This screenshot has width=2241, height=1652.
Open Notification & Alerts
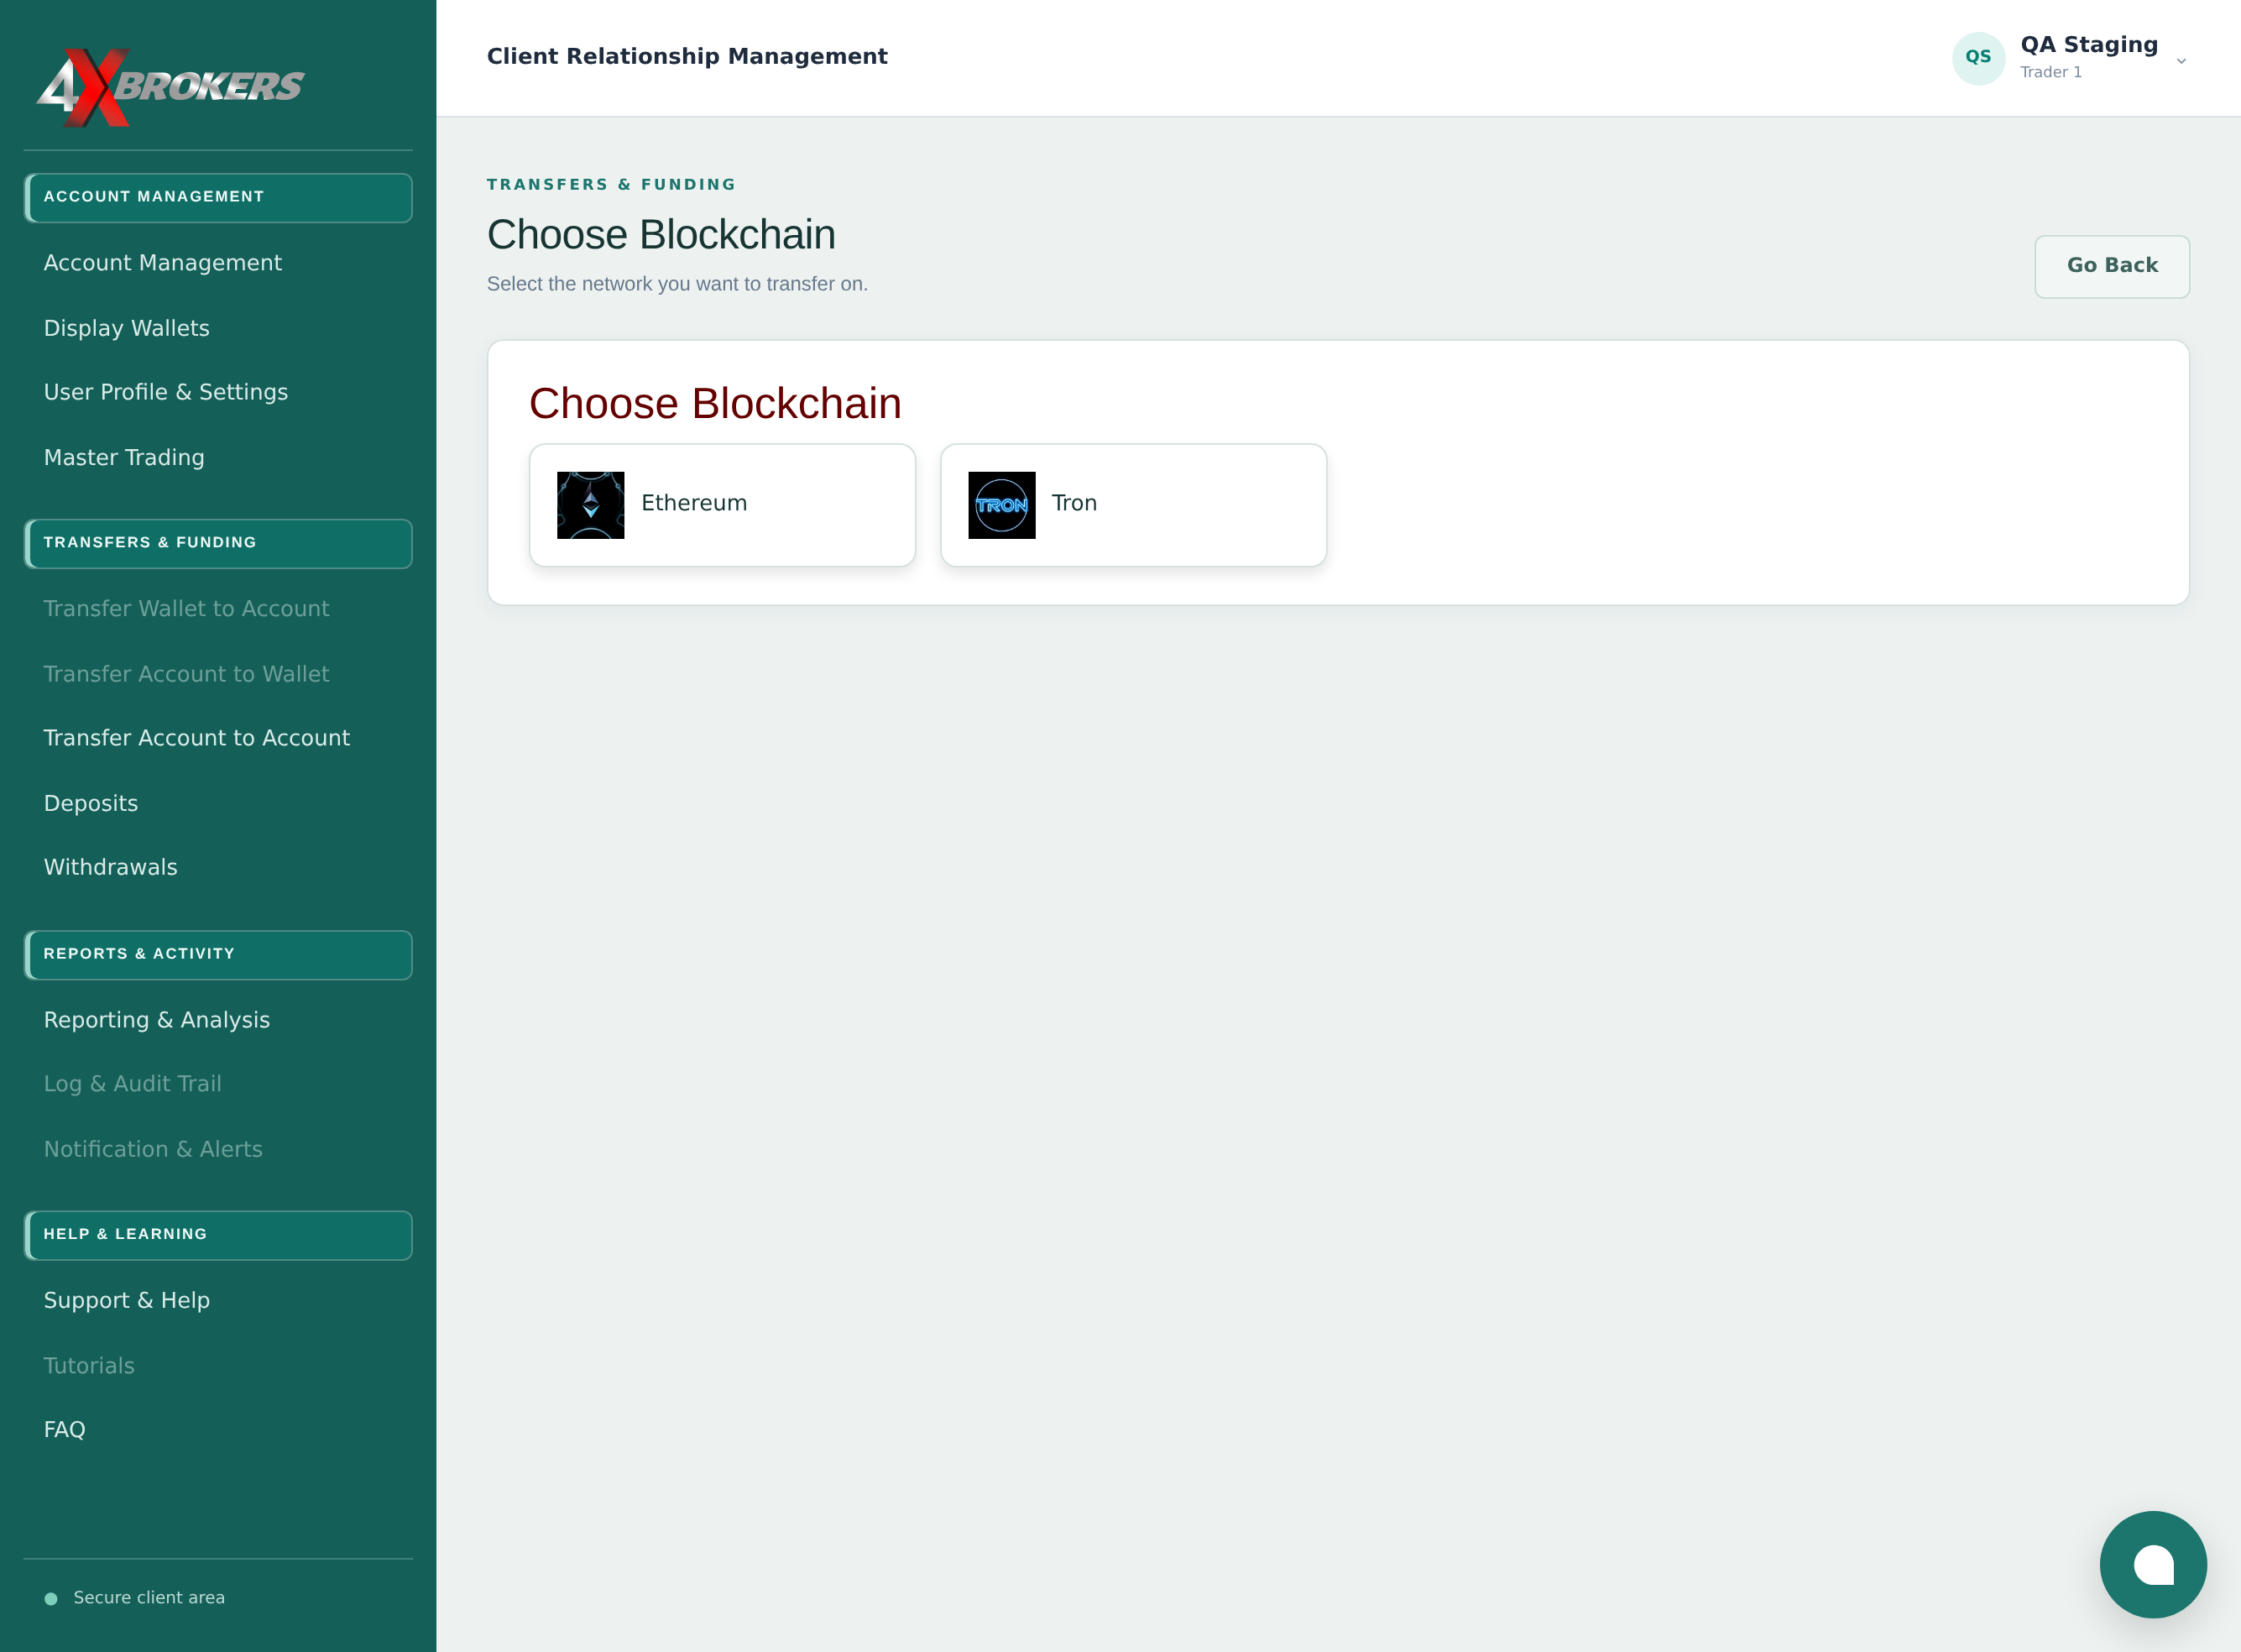(x=153, y=1150)
